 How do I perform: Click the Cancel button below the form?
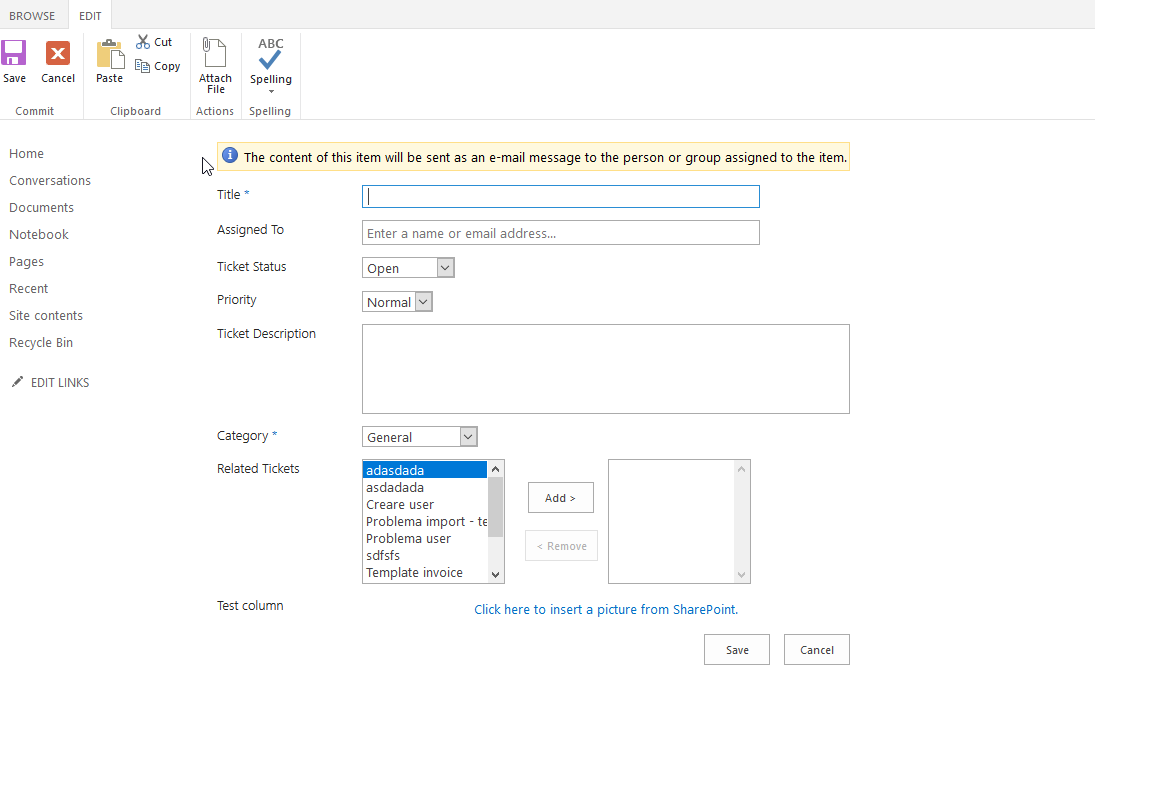click(x=817, y=650)
